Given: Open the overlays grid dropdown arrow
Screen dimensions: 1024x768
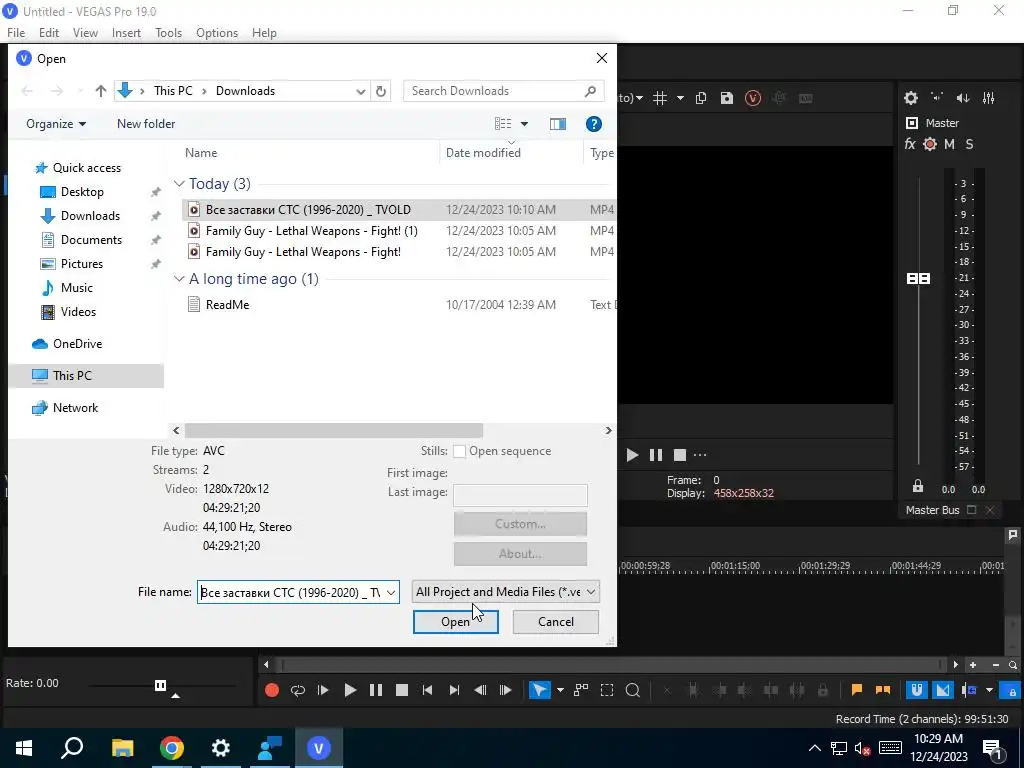Looking at the screenshot, I should (680, 98).
